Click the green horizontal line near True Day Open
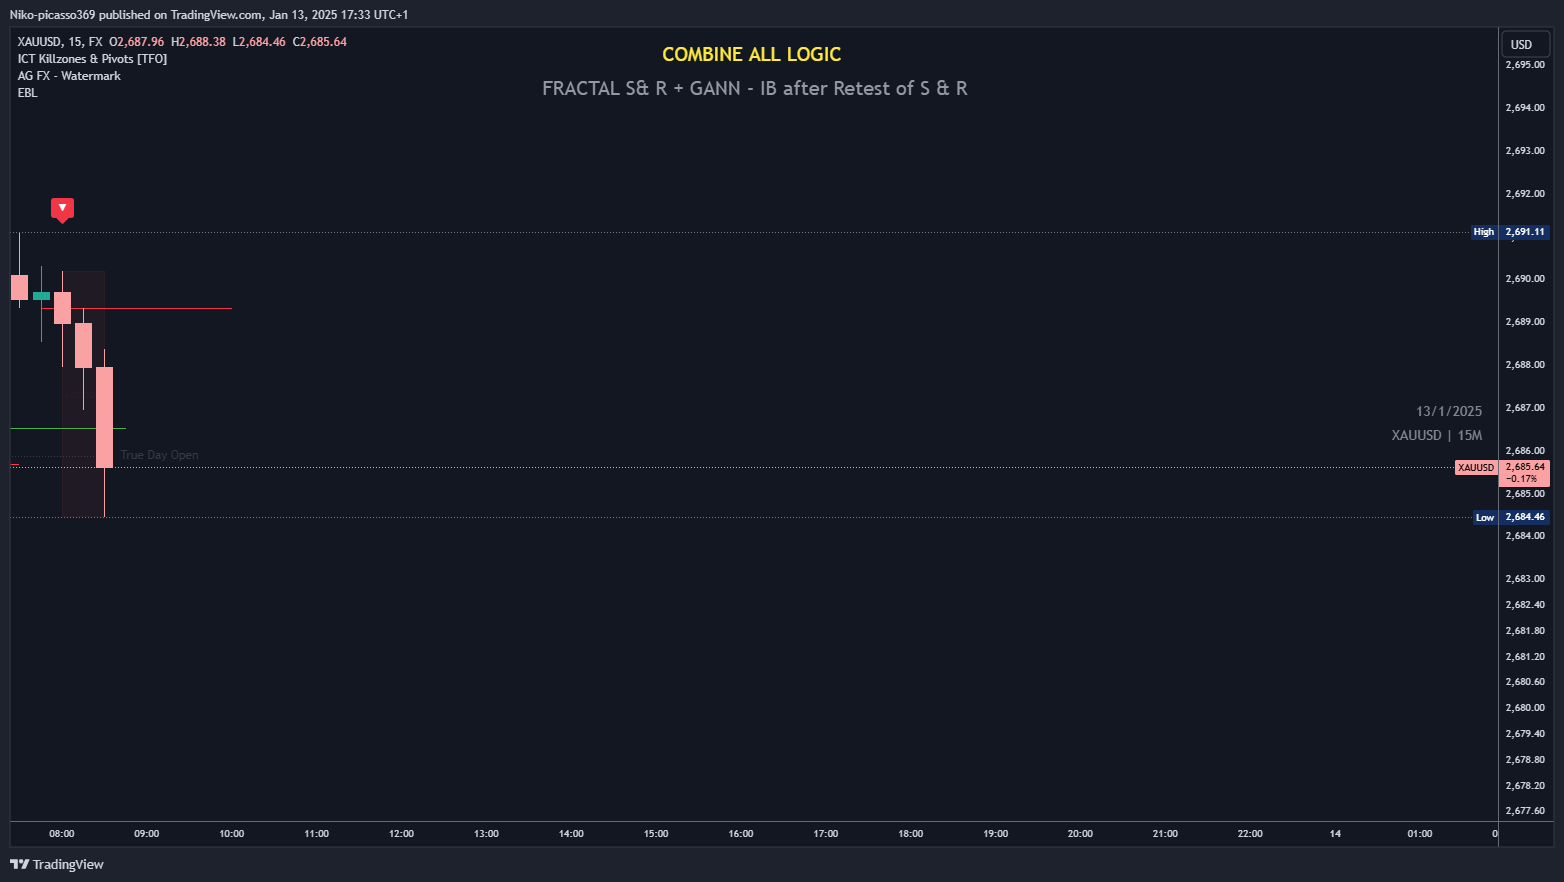The image size is (1564, 882). coord(68,428)
